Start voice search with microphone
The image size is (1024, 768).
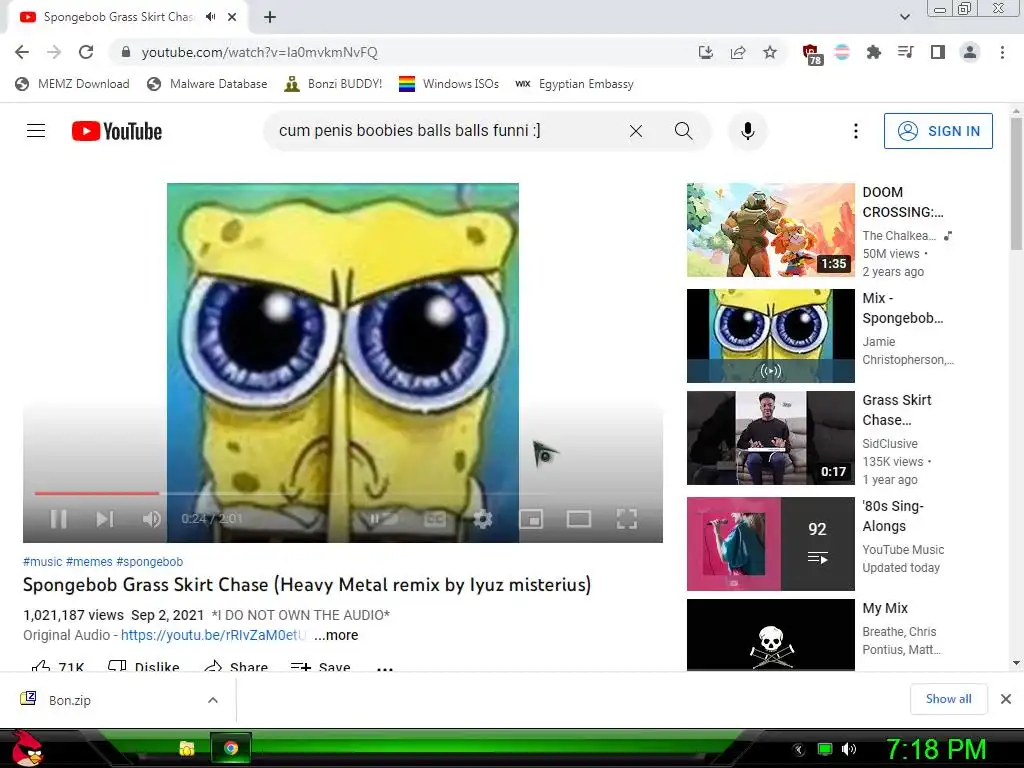pyautogui.click(x=748, y=131)
